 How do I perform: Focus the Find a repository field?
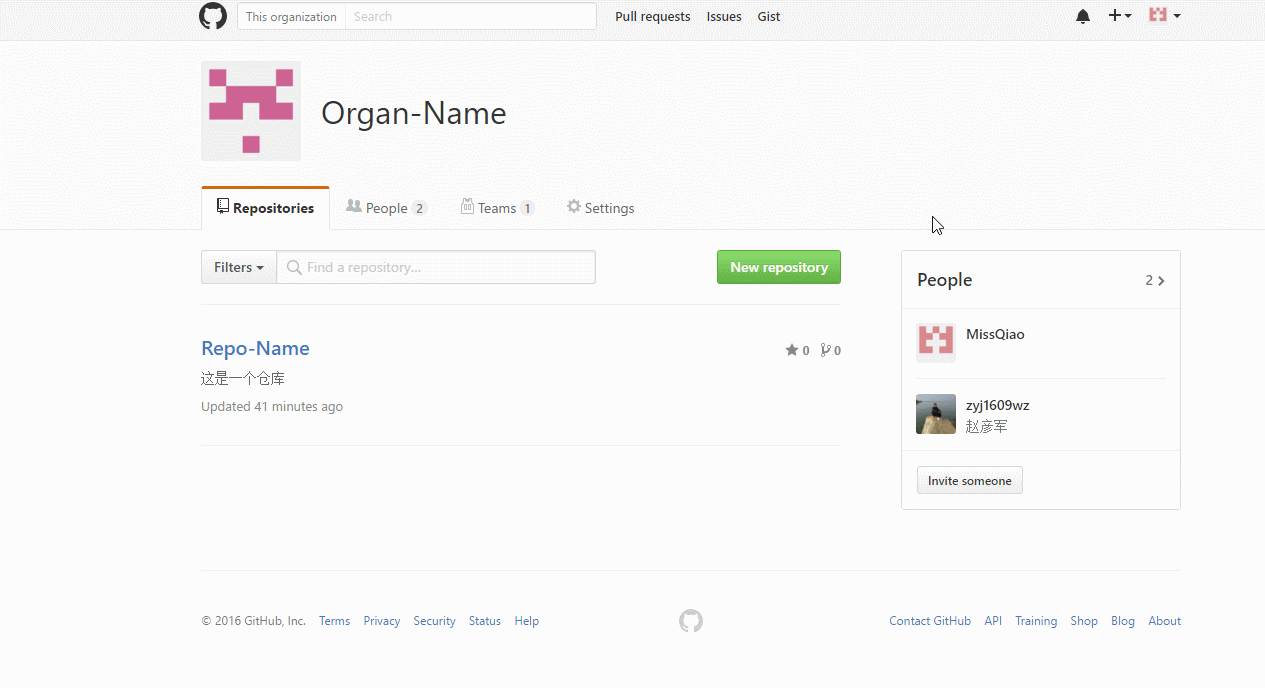(436, 267)
